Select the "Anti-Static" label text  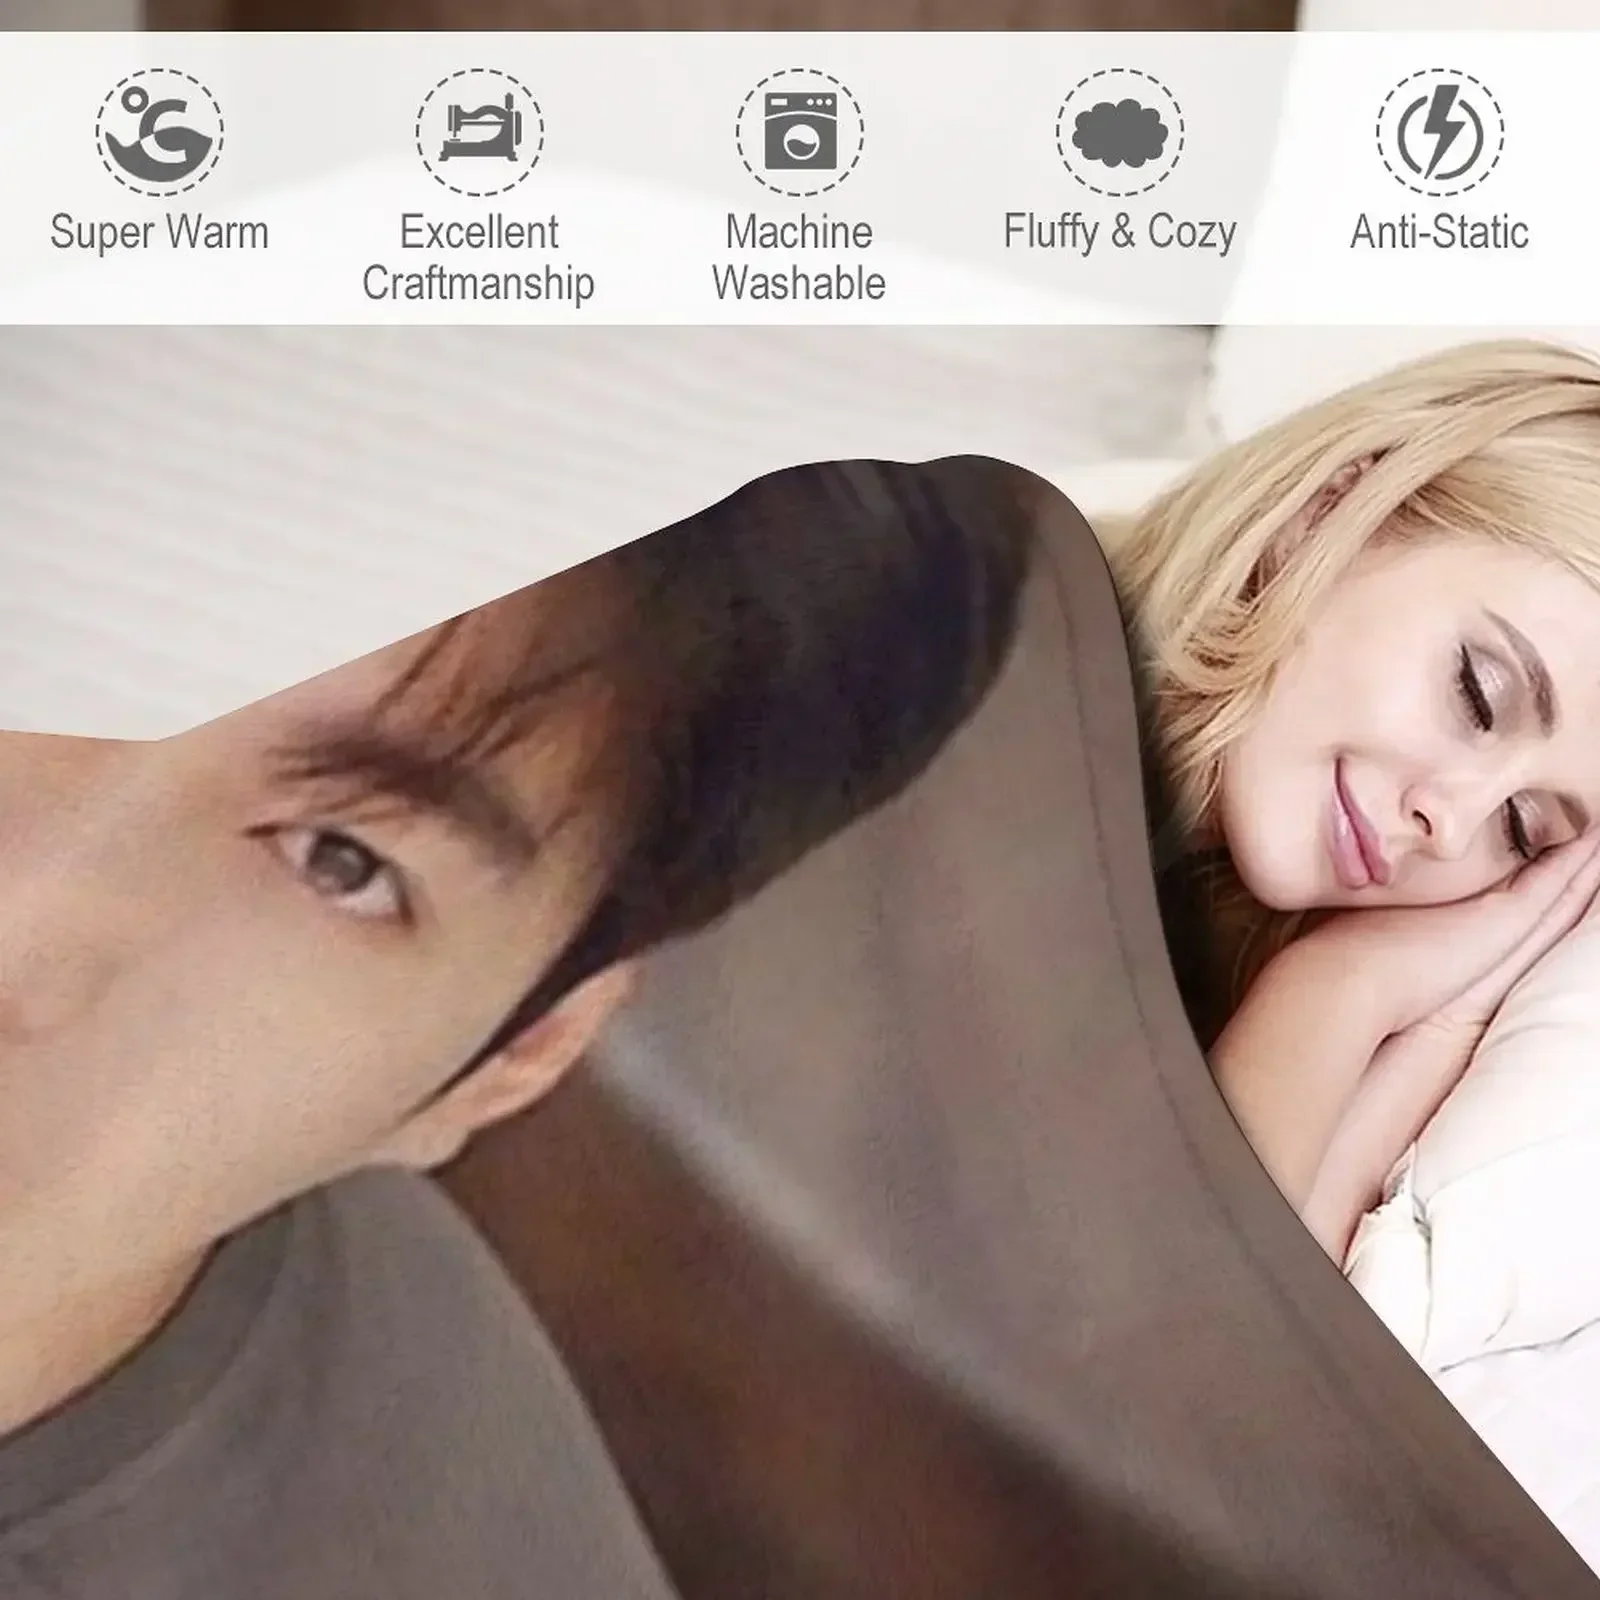(x=1440, y=232)
